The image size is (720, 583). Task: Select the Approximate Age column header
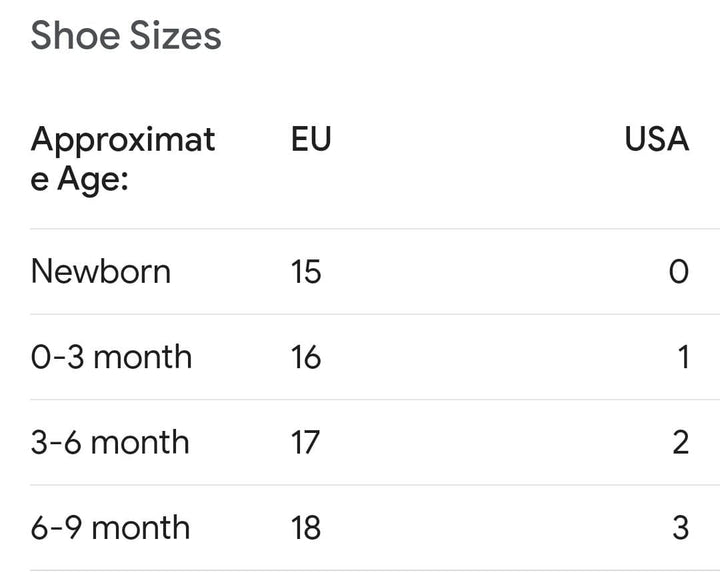point(123,161)
